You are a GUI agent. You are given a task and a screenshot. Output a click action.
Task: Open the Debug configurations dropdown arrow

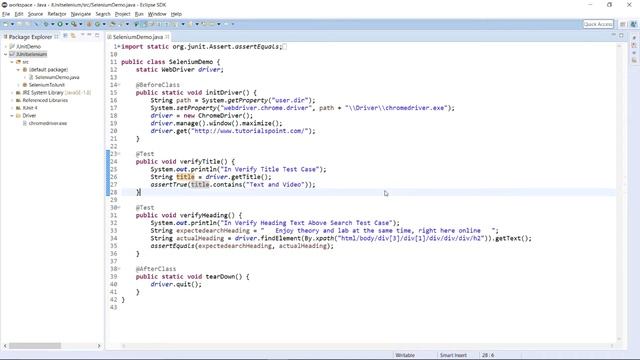point(53,24)
